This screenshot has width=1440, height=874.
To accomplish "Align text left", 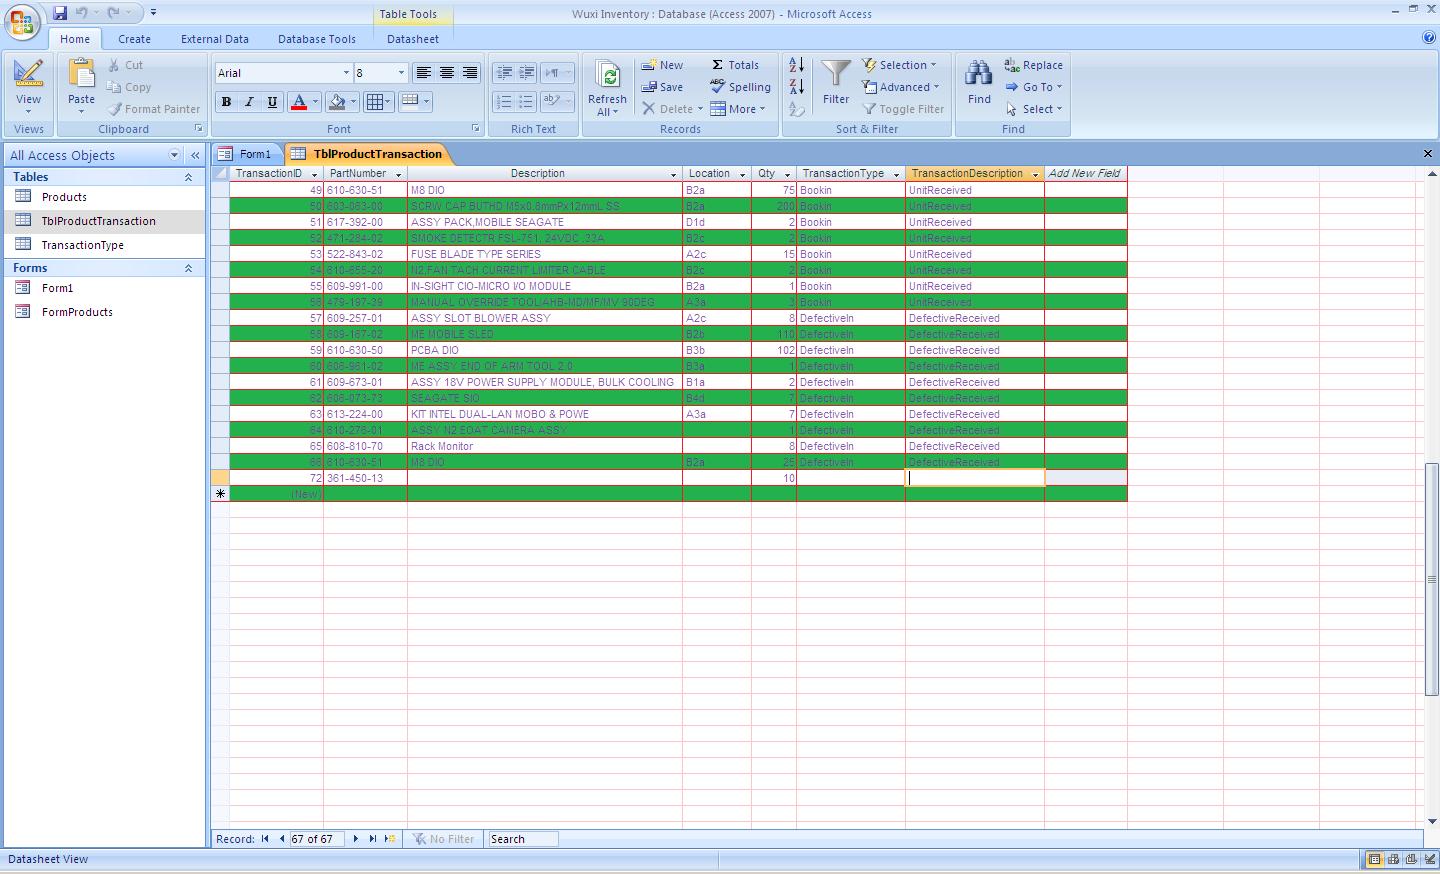I will pyautogui.click(x=424, y=73).
